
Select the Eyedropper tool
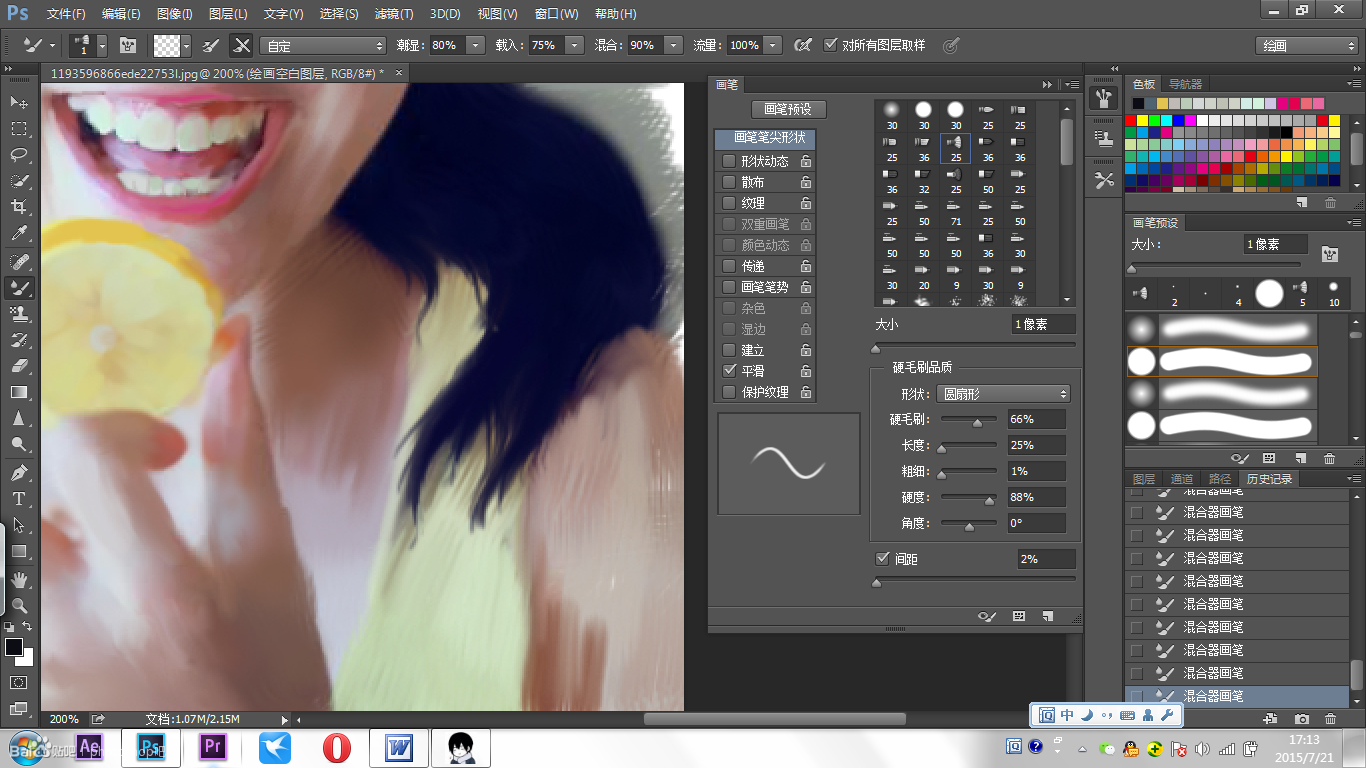click(x=19, y=233)
